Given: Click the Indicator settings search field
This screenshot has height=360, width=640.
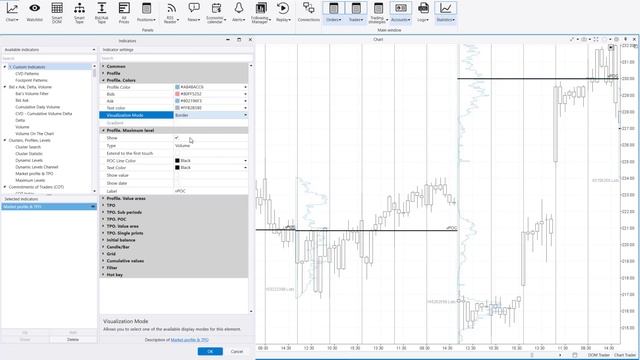Looking at the screenshot, I should (x=177, y=58).
